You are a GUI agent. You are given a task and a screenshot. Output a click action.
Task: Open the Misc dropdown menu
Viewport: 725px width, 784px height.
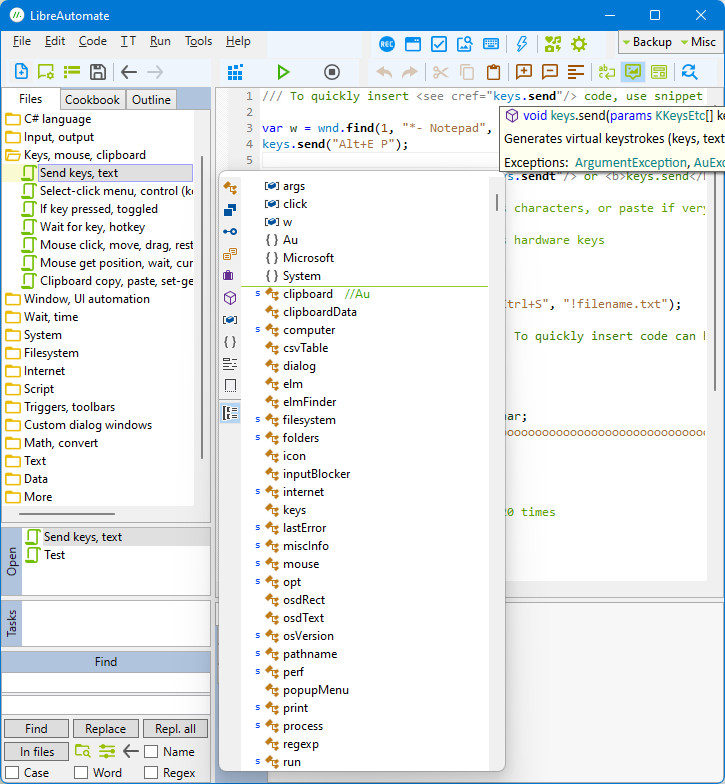pyautogui.click(x=698, y=42)
